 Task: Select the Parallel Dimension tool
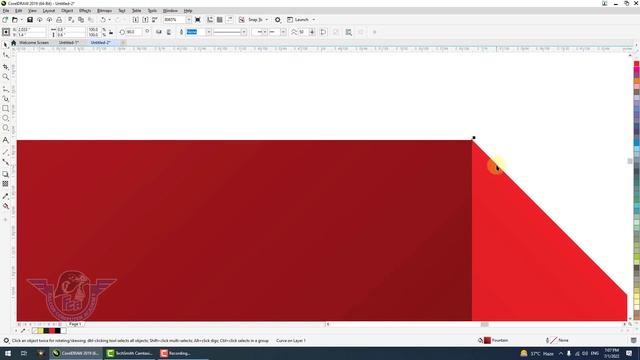click(6, 152)
